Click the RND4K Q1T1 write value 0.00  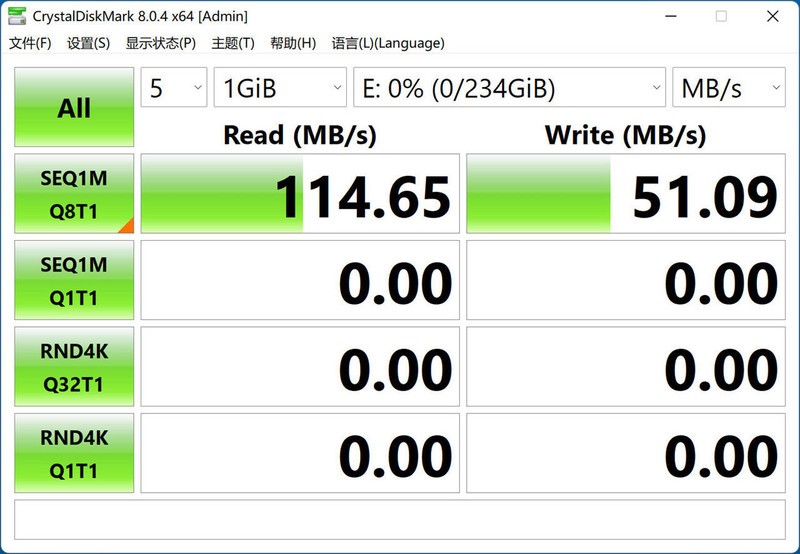(626, 453)
